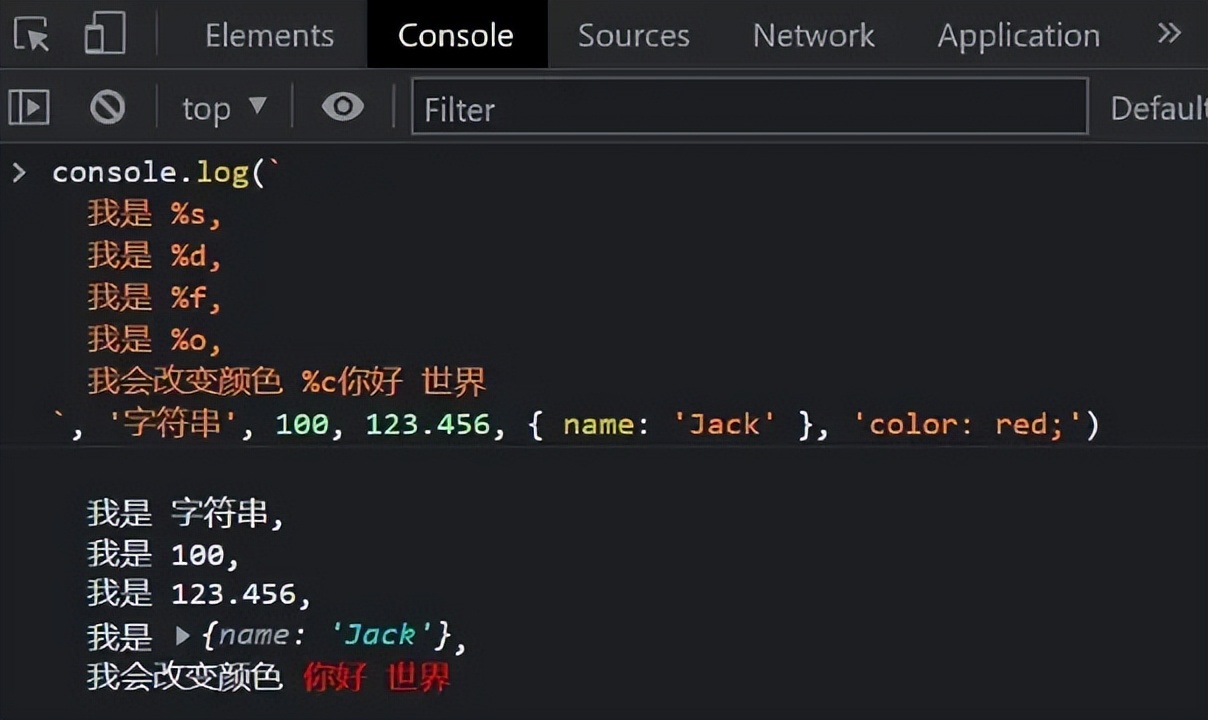1208x720 pixels.
Task: Click the 我是 %o, code line
Action: pos(153,339)
